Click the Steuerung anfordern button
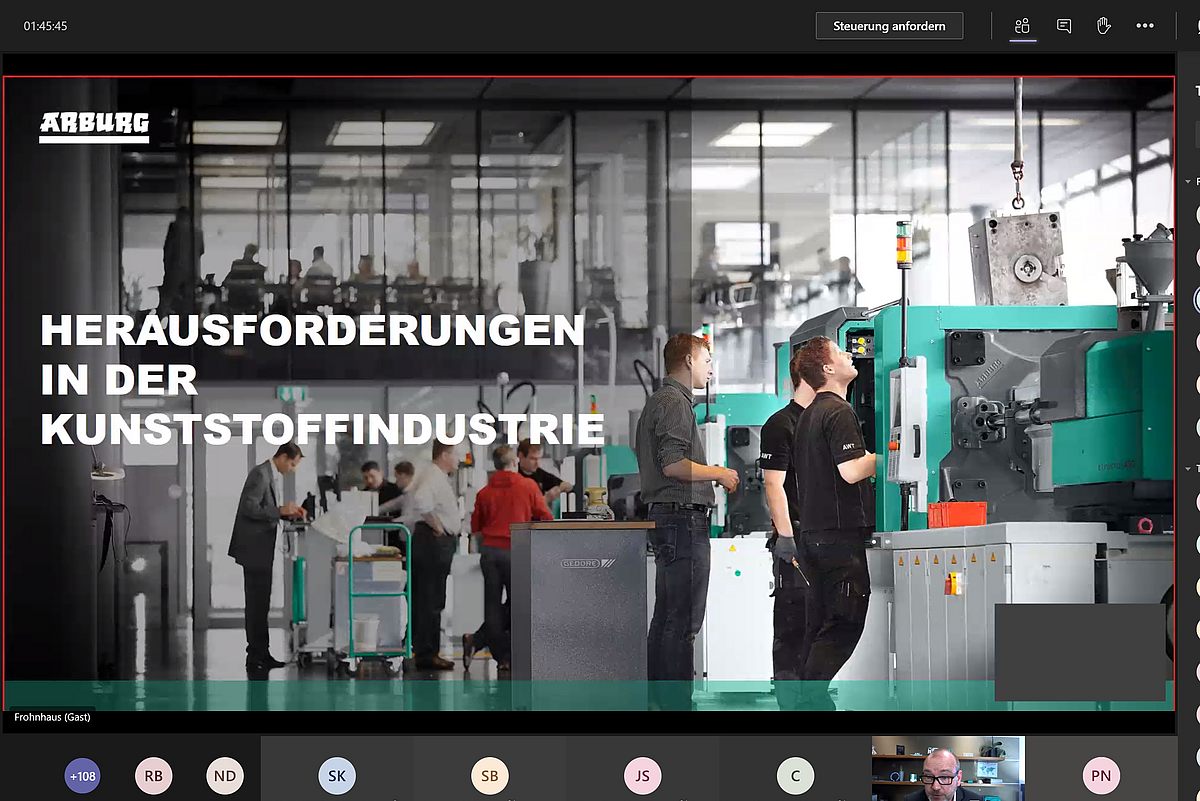The image size is (1200, 801). point(889,26)
